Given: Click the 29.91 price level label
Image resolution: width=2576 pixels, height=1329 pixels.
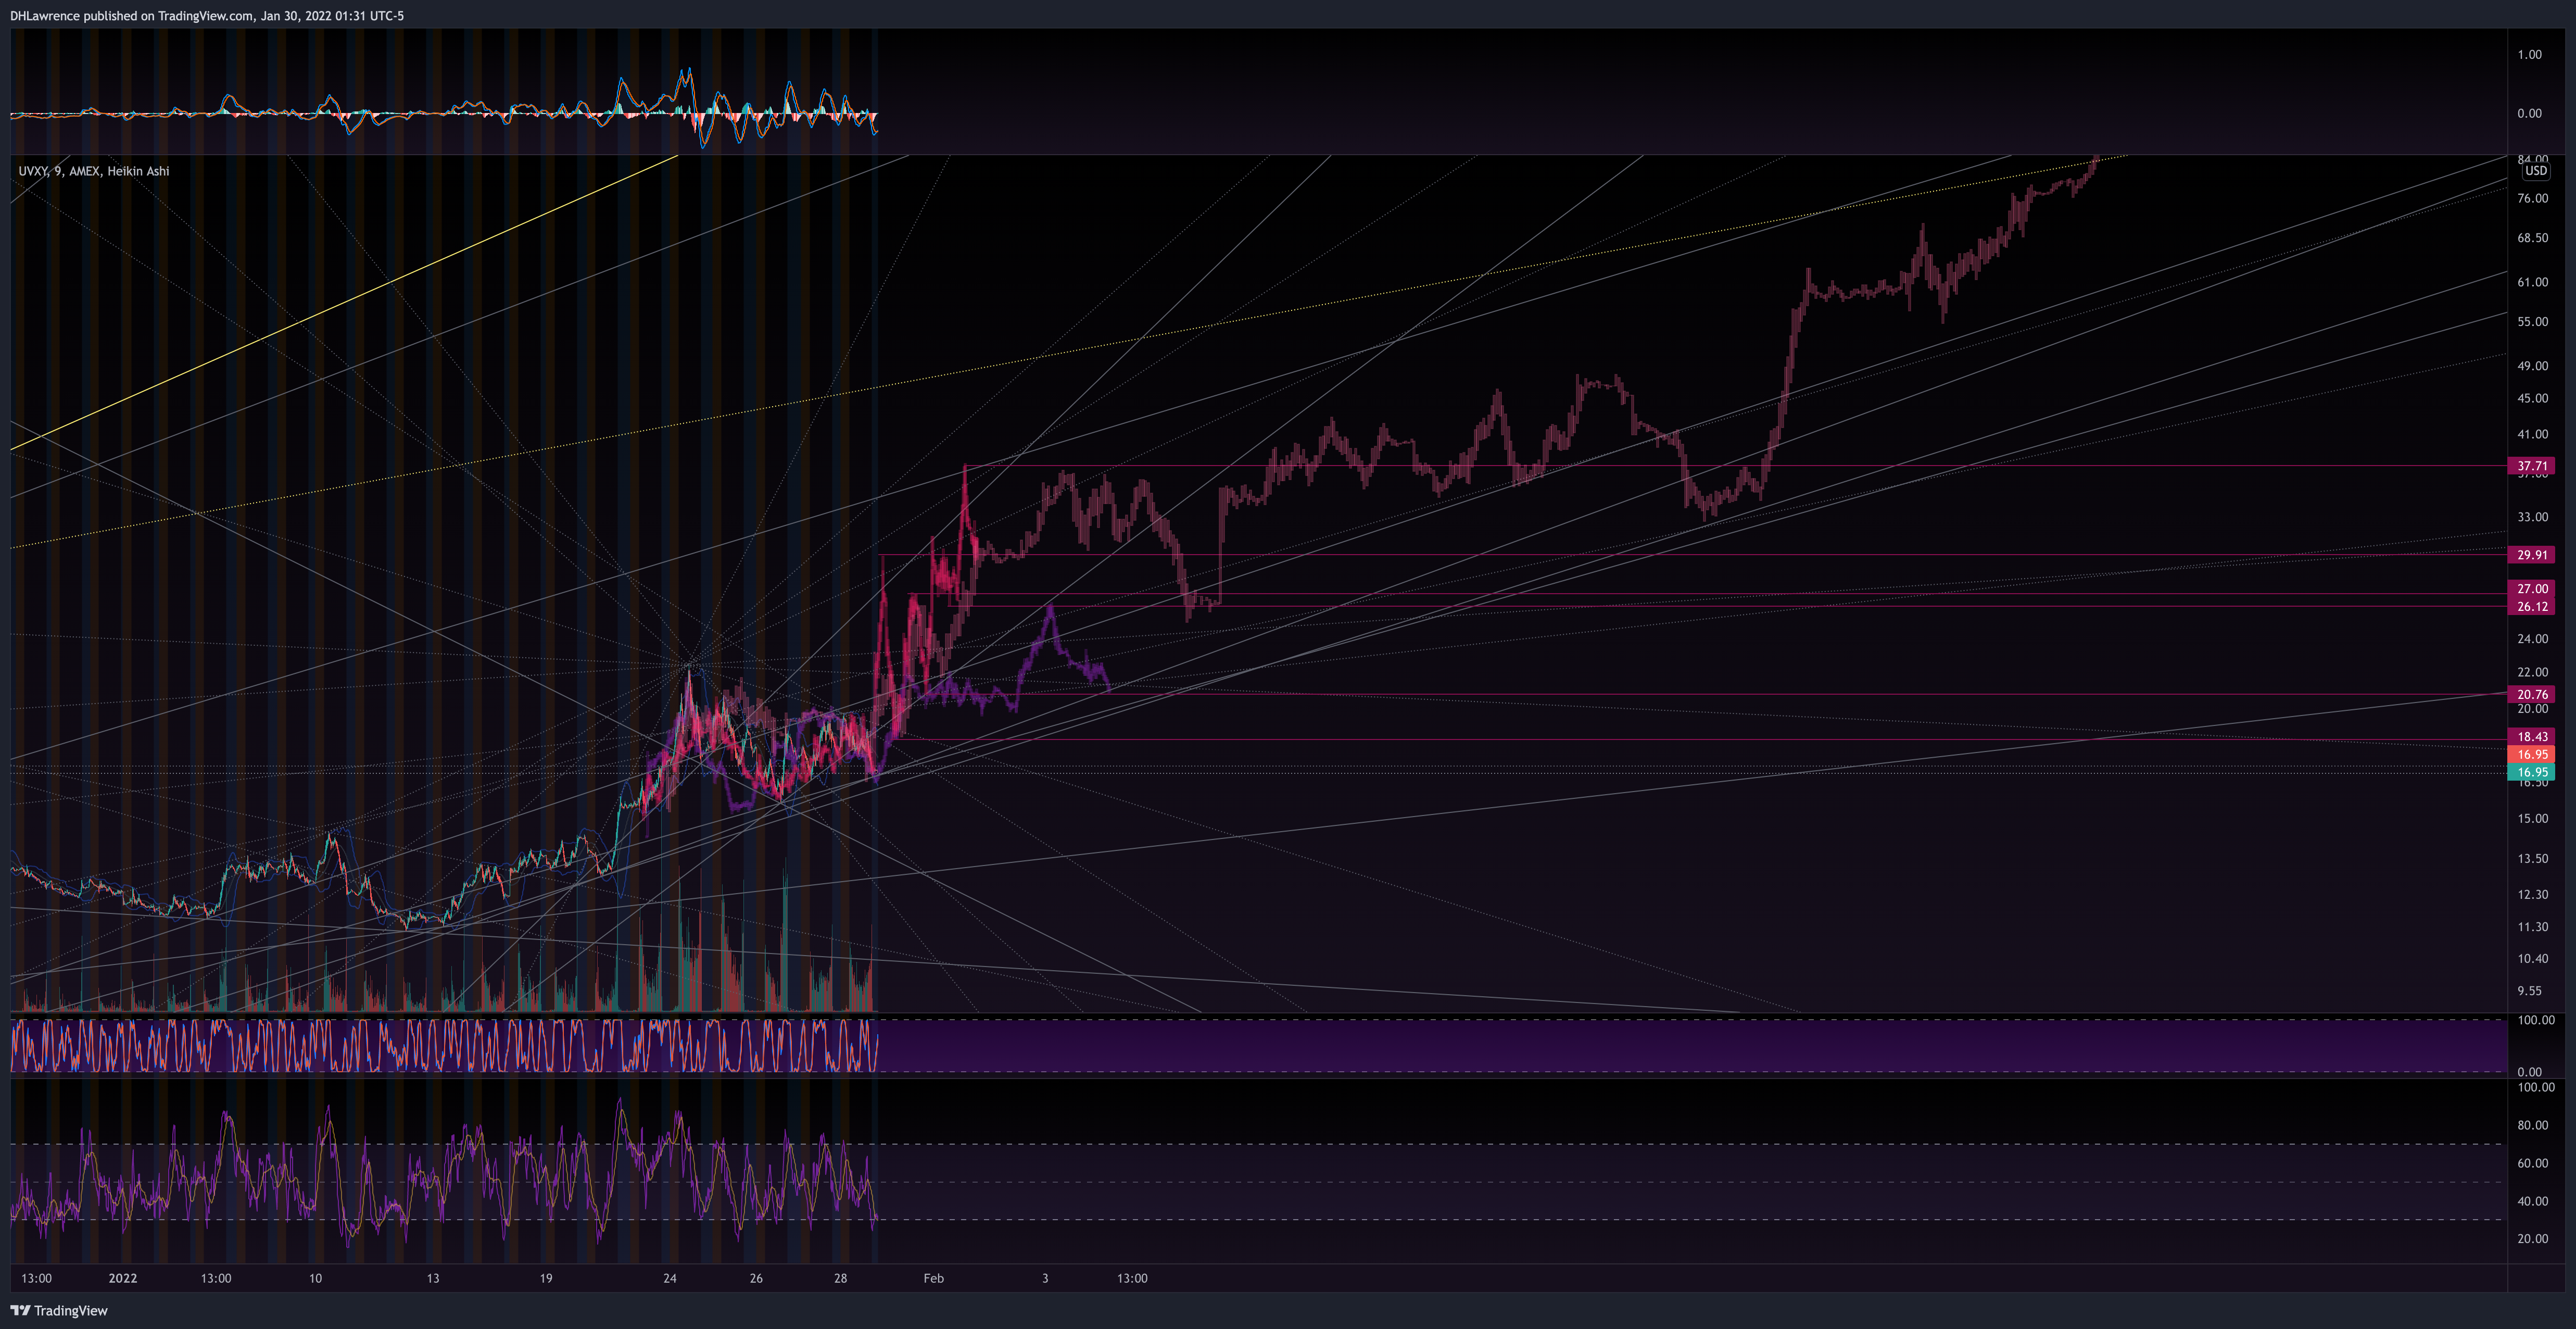Looking at the screenshot, I should tap(2532, 555).
